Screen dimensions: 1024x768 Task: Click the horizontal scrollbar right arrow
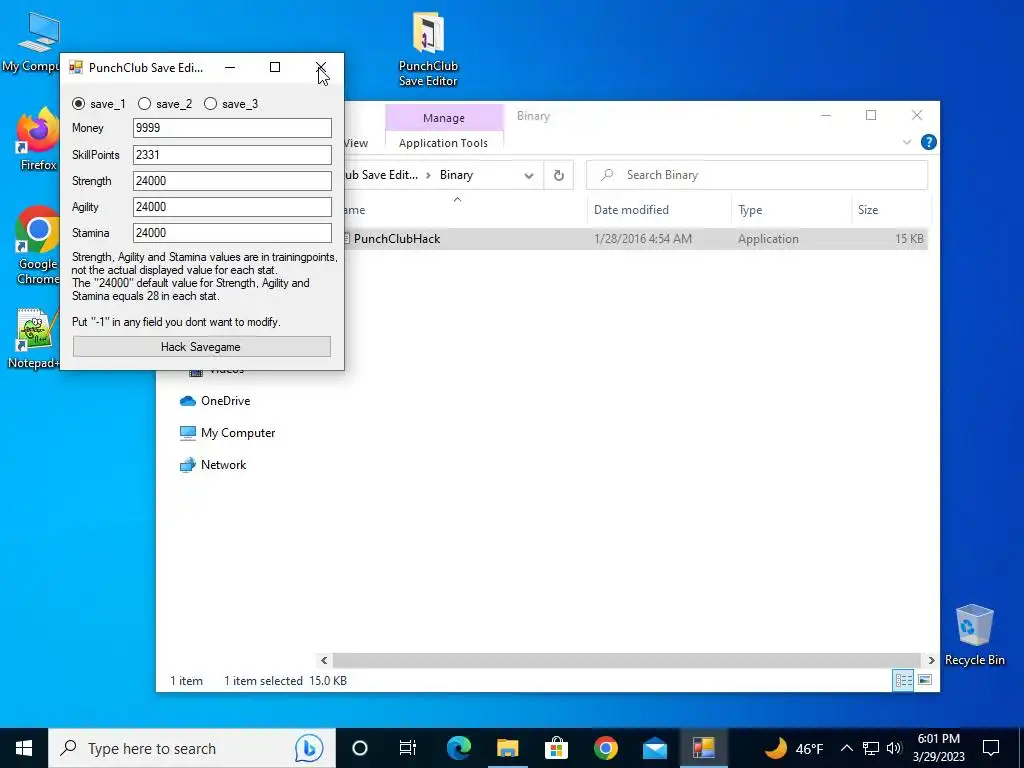pos(931,660)
